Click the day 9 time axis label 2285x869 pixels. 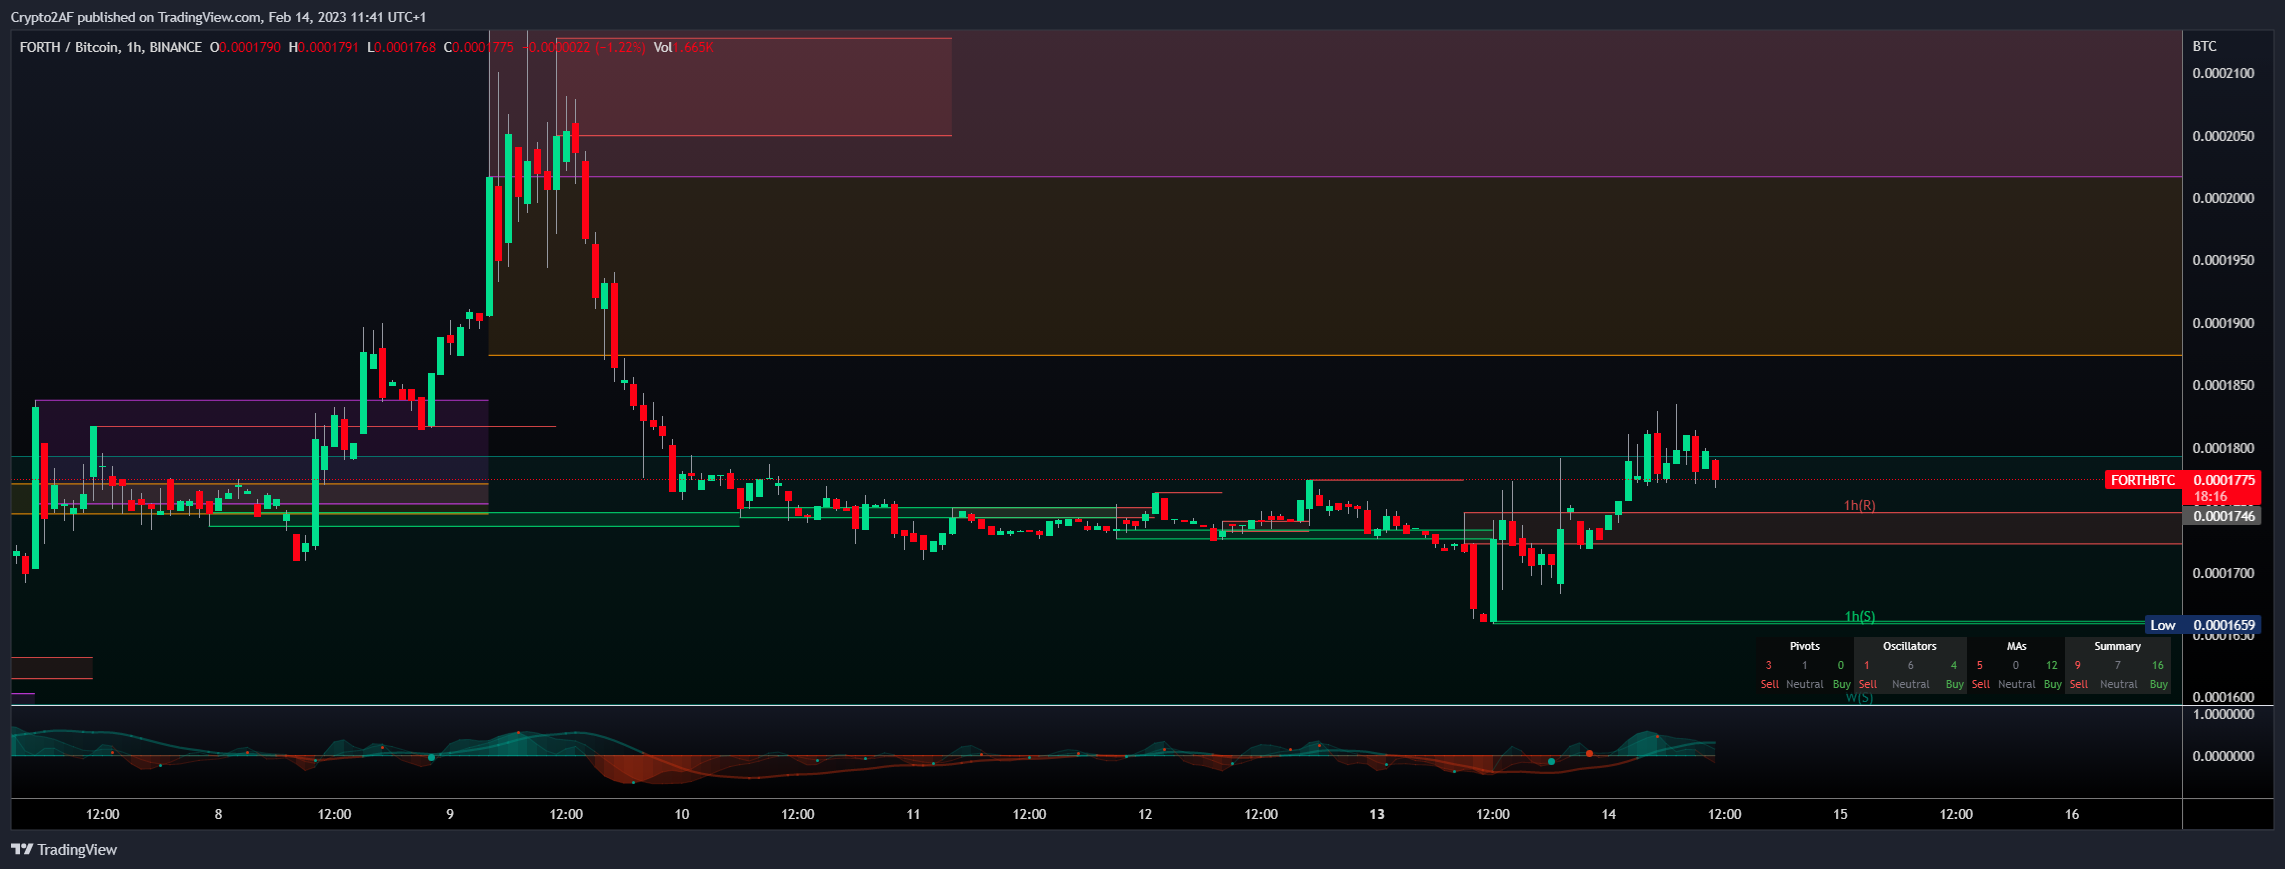click(450, 814)
